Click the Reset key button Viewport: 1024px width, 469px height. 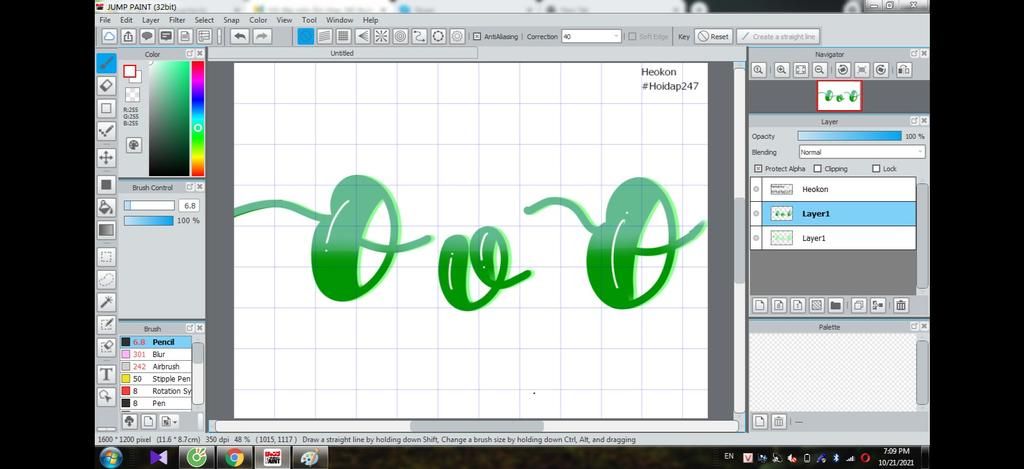point(713,37)
